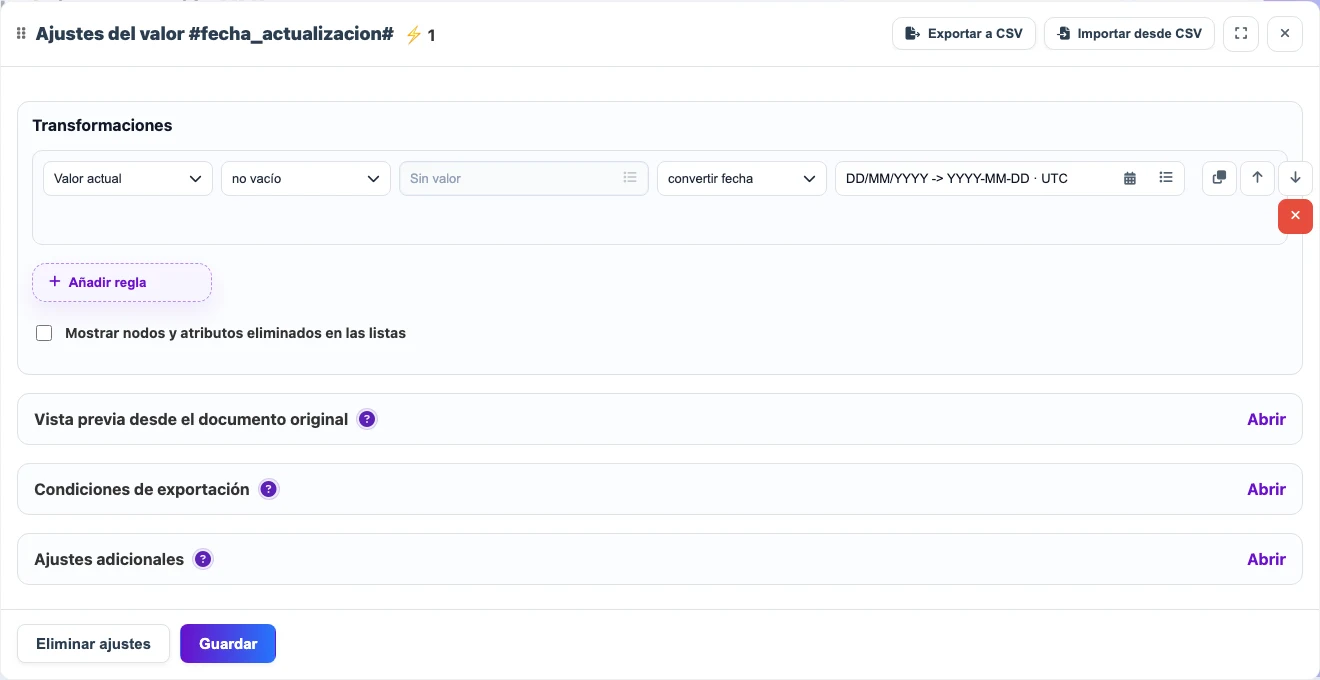
Task: Click Exportar a CSV button
Action: [964, 33]
